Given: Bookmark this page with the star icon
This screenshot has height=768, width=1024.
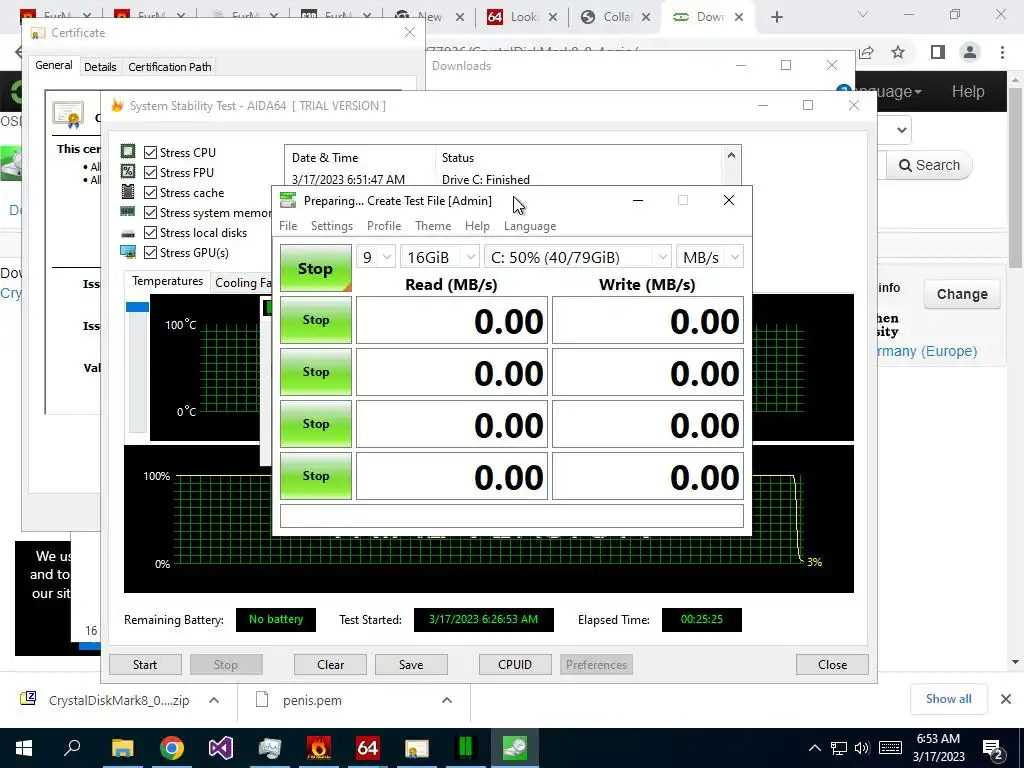Looking at the screenshot, I should click(898, 52).
